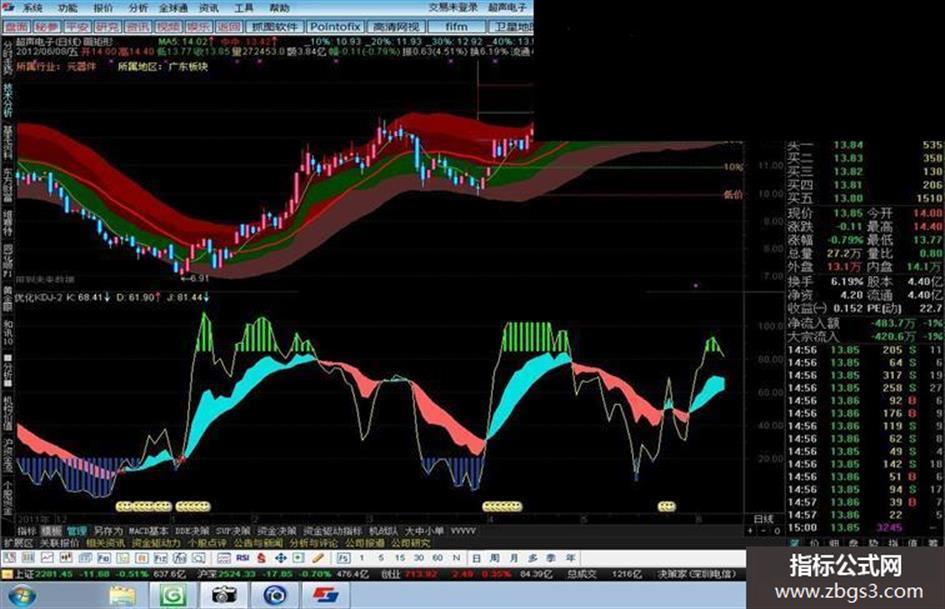The height and width of the screenshot is (609, 945).
Task: Click the RSI indicator icon
Action: [x=242, y=558]
